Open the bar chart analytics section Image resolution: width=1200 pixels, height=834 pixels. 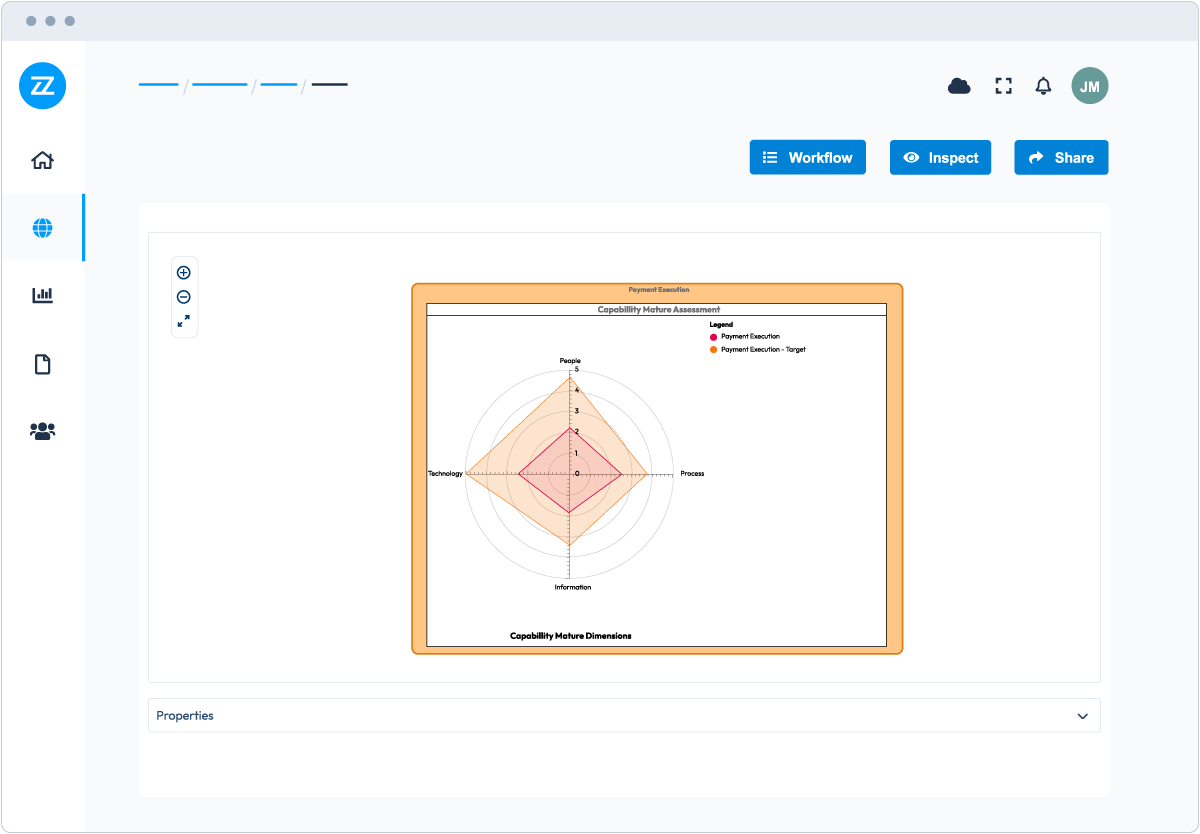pyautogui.click(x=42, y=295)
